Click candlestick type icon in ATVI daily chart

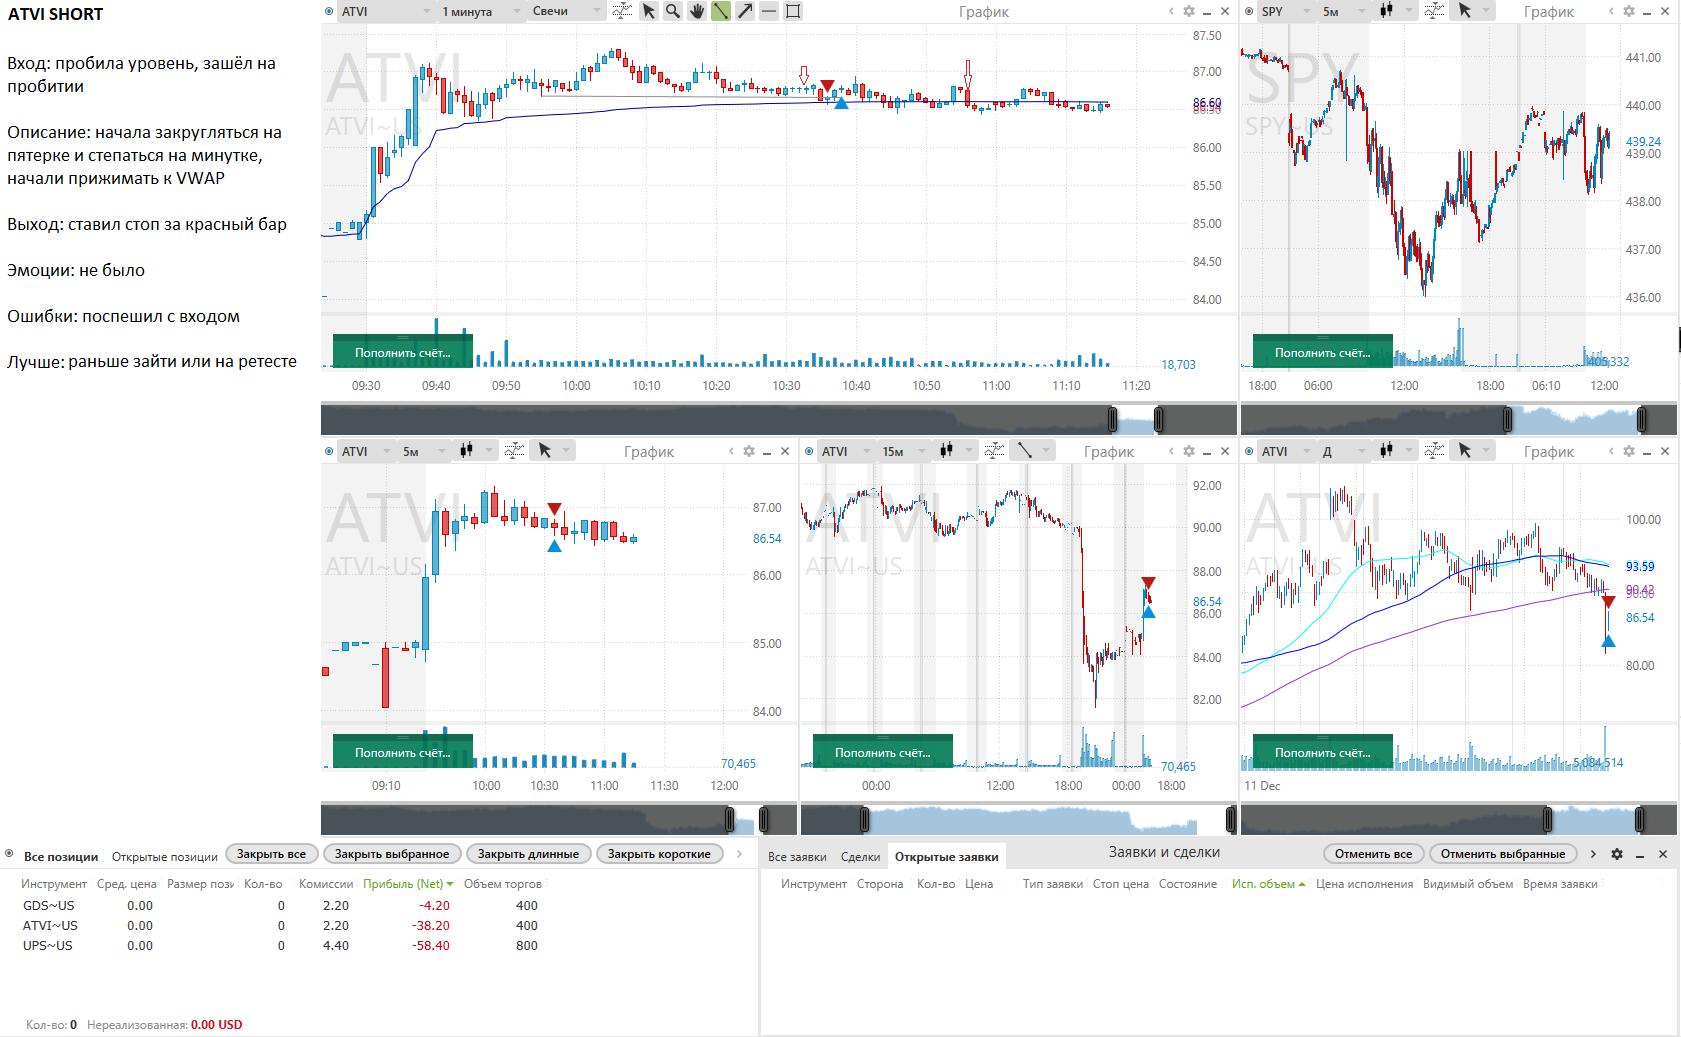coord(1386,451)
